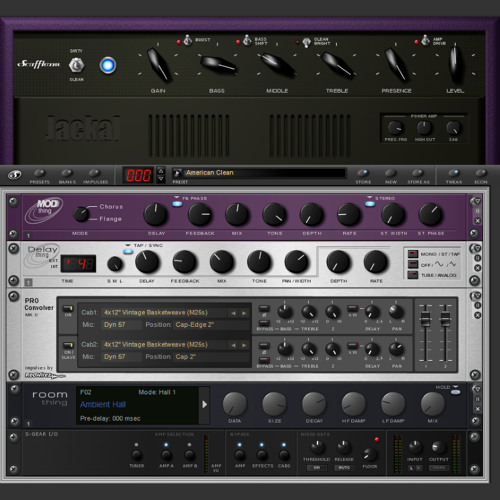
Task: Toggle Pro Convolver Cab2 On/Slave switch
Action: coord(68,345)
